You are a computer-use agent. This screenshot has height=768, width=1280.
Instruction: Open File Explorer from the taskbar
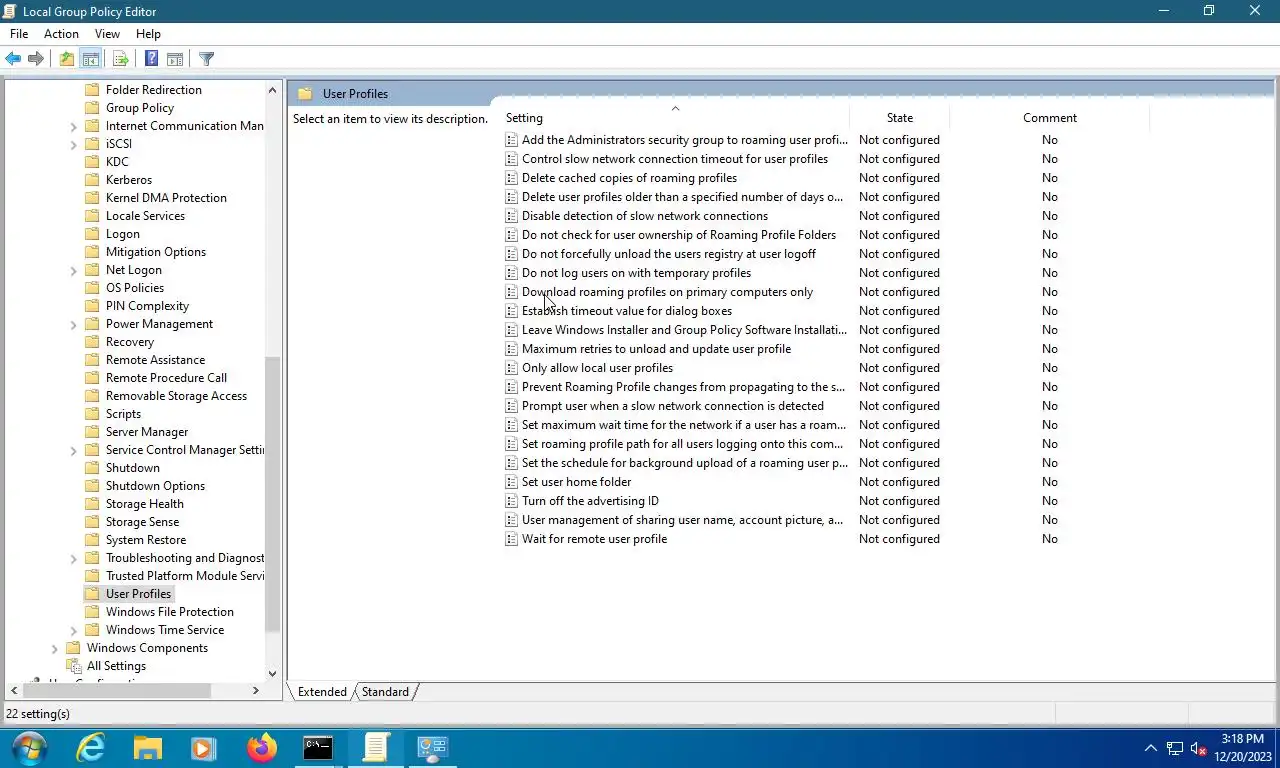click(x=148, y=748)
